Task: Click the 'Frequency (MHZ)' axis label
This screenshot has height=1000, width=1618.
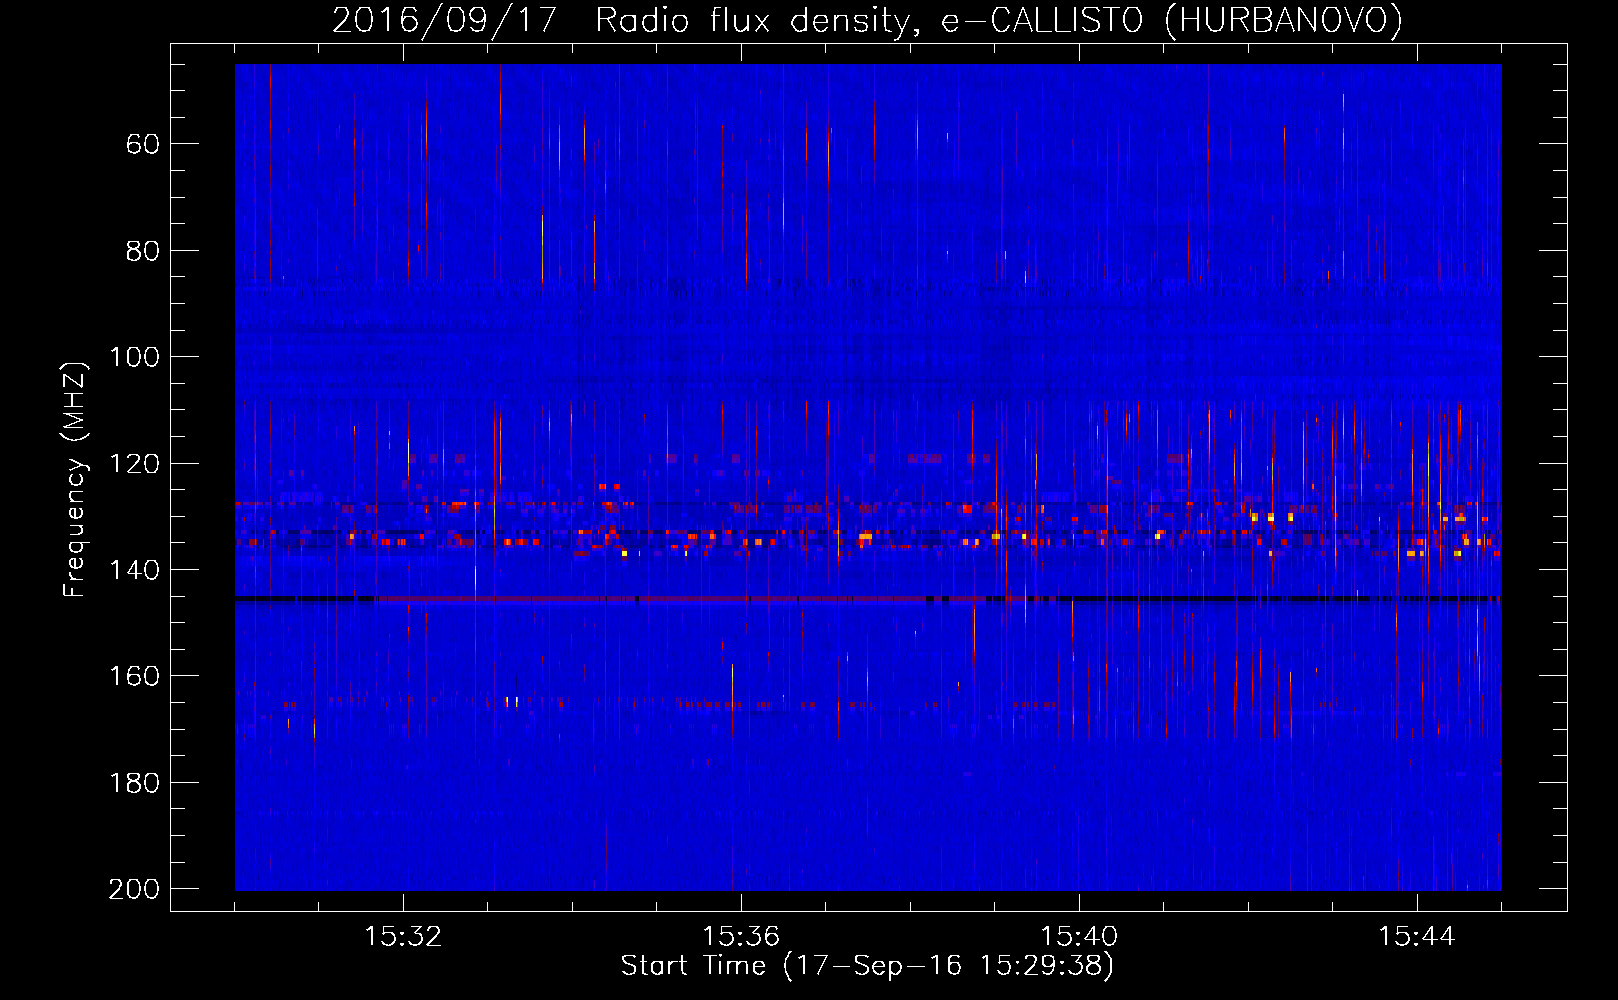Action: (75, 479)
